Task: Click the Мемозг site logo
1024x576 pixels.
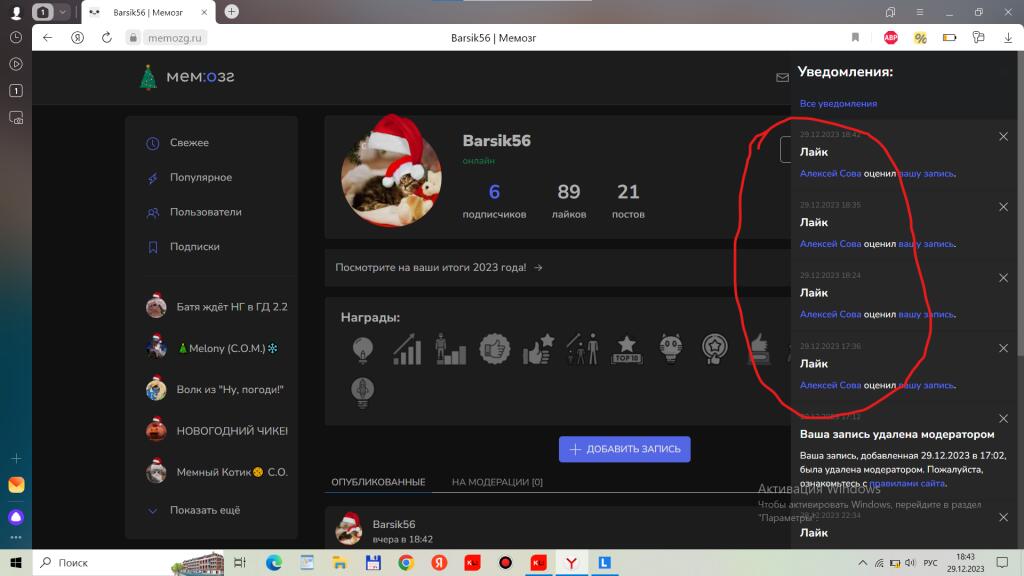Action: point(187,77)
